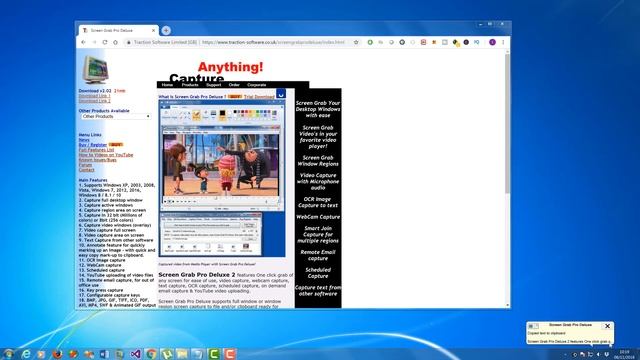Open the Buy / Register link
Screen dimensions: 640x360
(x=93, y=145)
